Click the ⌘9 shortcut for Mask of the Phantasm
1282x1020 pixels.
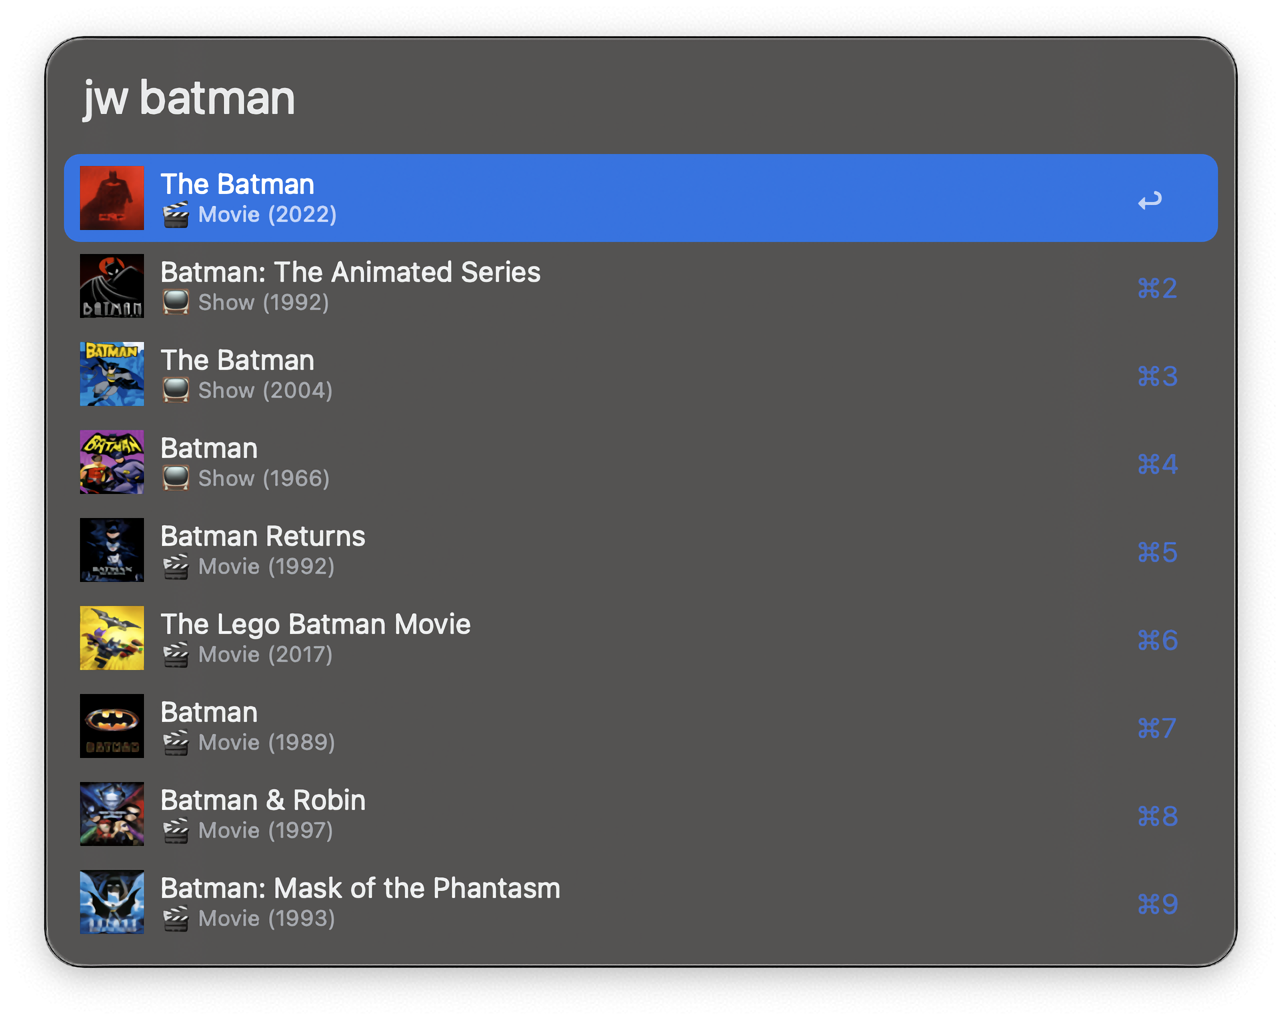[x=1157, y=904]
